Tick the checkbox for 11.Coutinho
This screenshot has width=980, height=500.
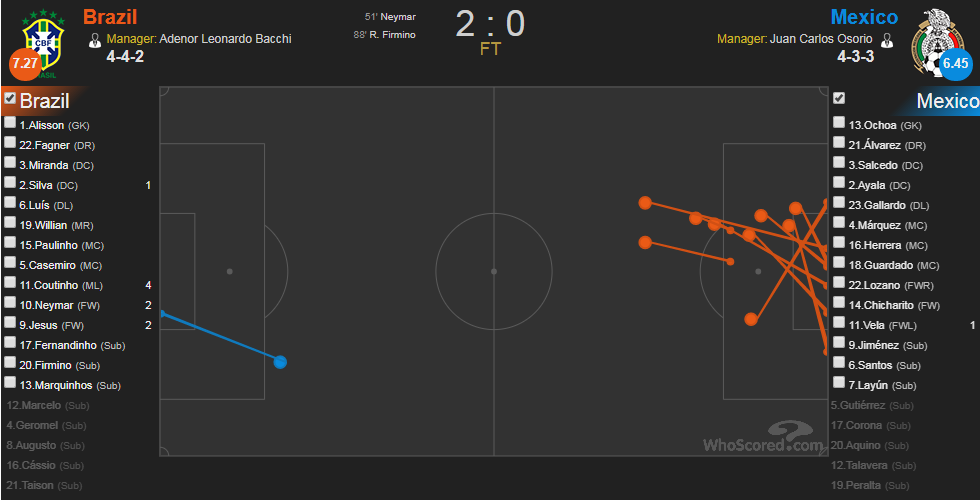pyautogui.click(x=10, y=282)
